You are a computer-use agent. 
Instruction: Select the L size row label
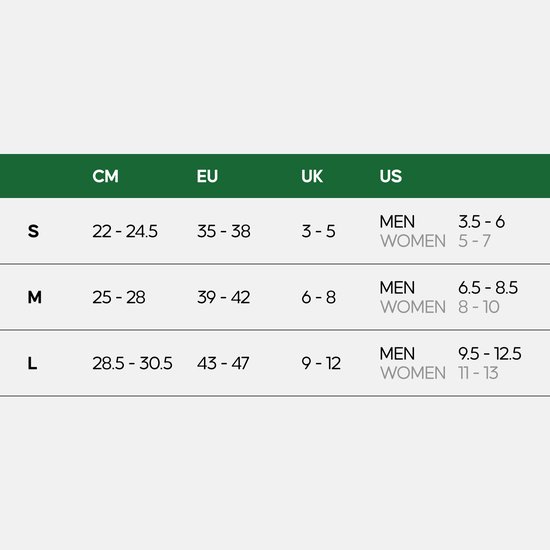(x=32, y=363)
